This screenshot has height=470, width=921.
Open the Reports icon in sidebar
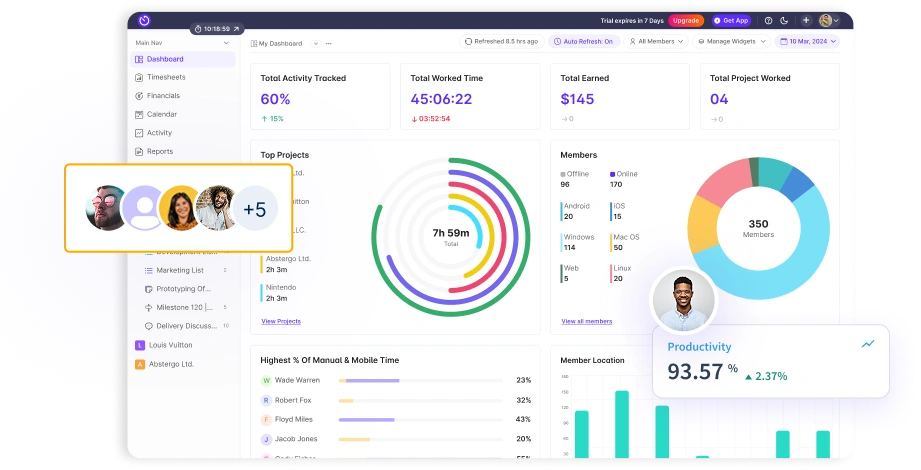139,152
